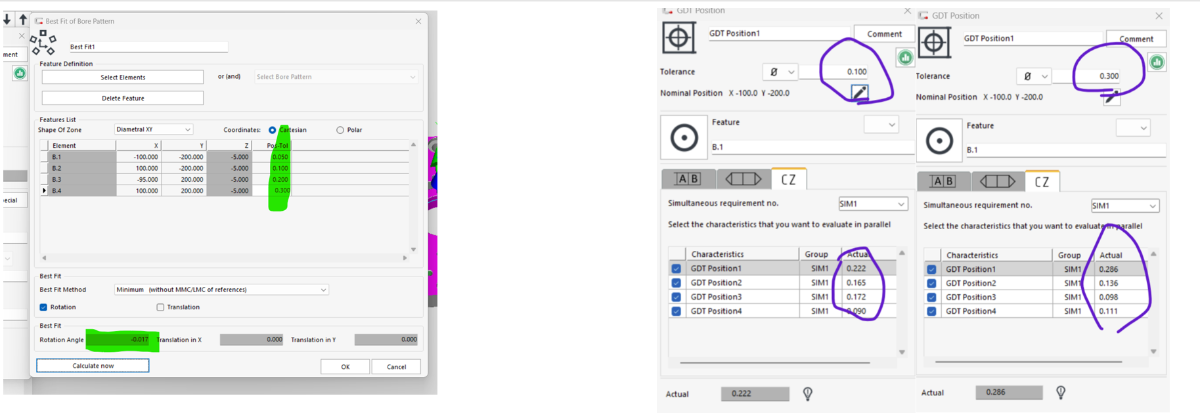The image size is (1200, 415).
Task: Open diameter symbol dropdown in left GDT window
Action: [781, 72]
